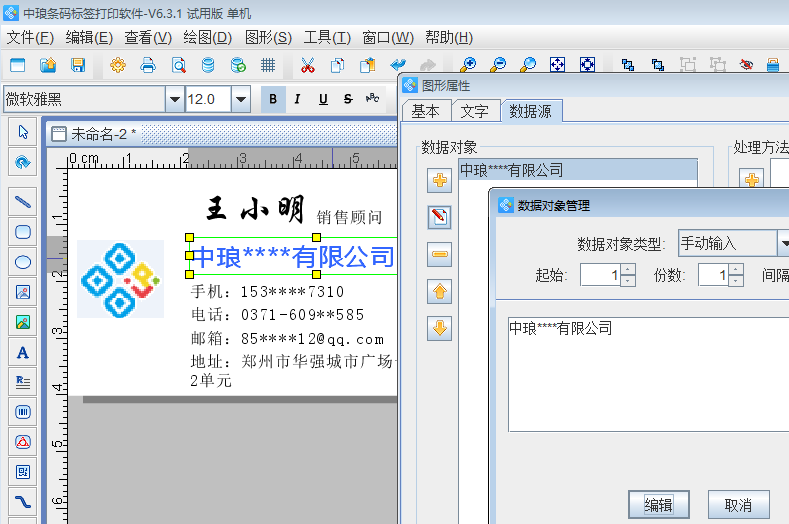Click the 取消 button
The height and width of the screenshot is (524, 789).
[738, 505]
